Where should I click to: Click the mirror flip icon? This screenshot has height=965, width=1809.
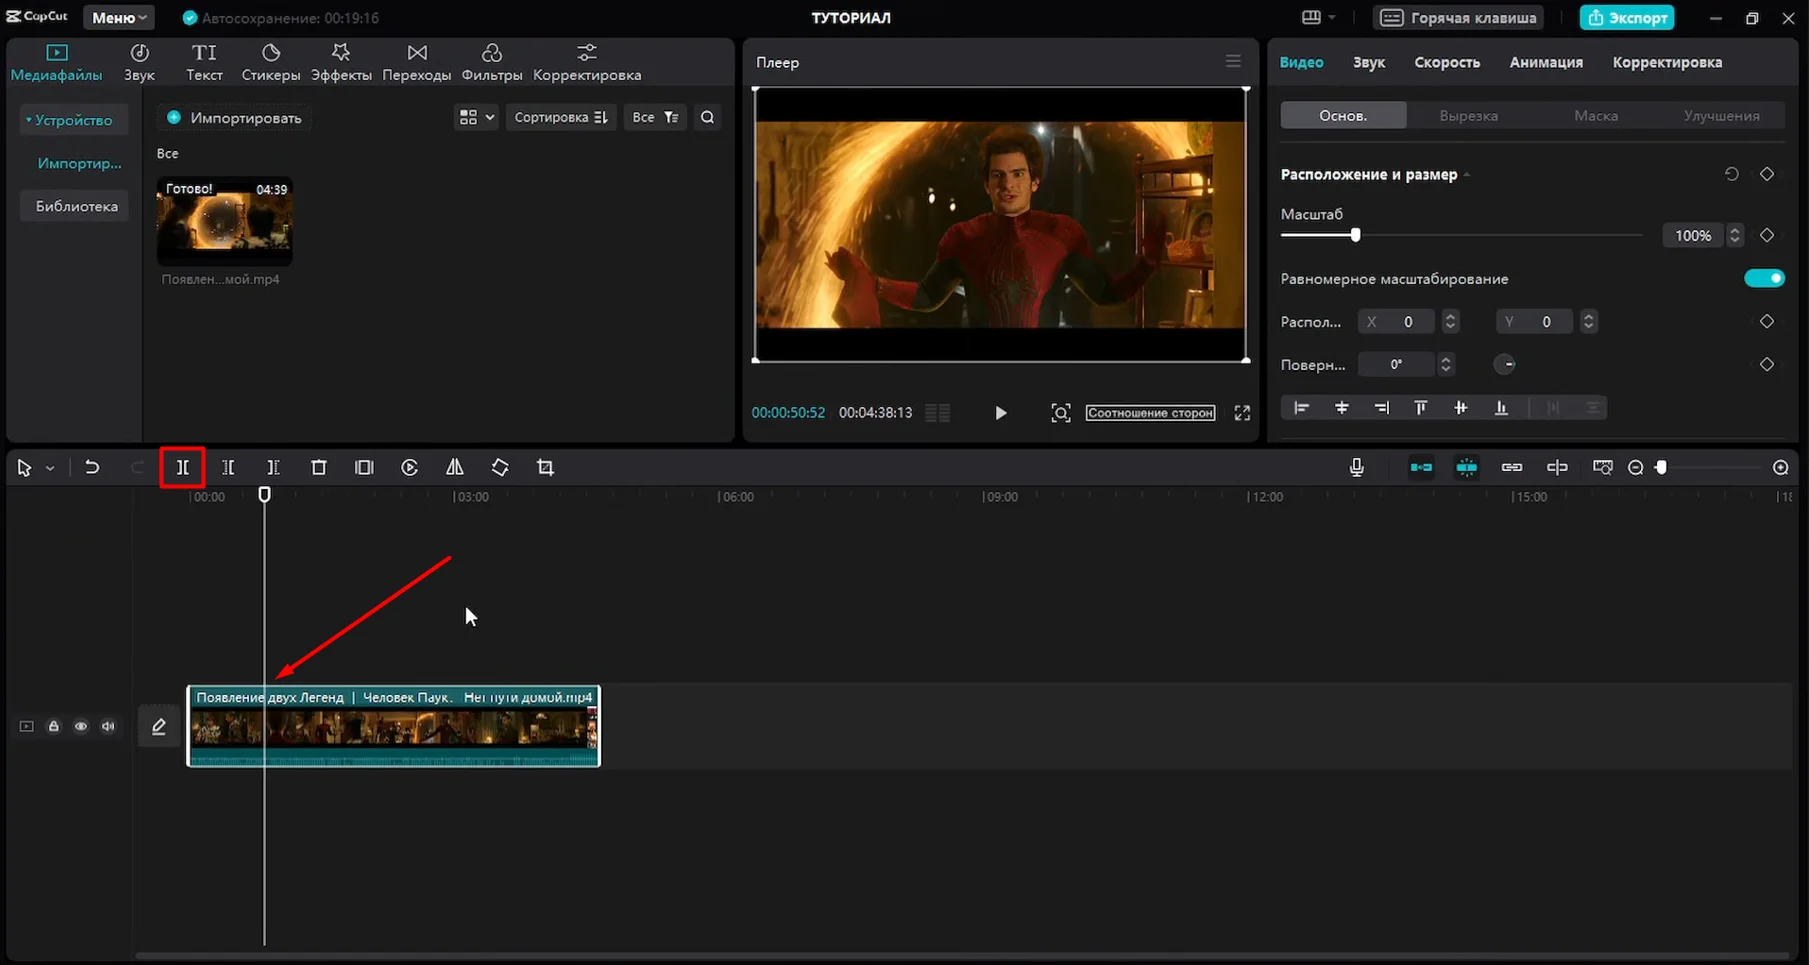click(x=454, y=467)
